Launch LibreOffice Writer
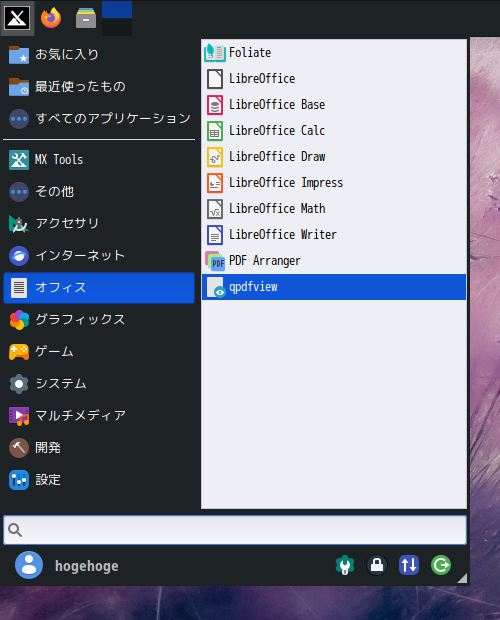Image resolution: width=500 pixels, height=620 pixels. coord(334,235)
